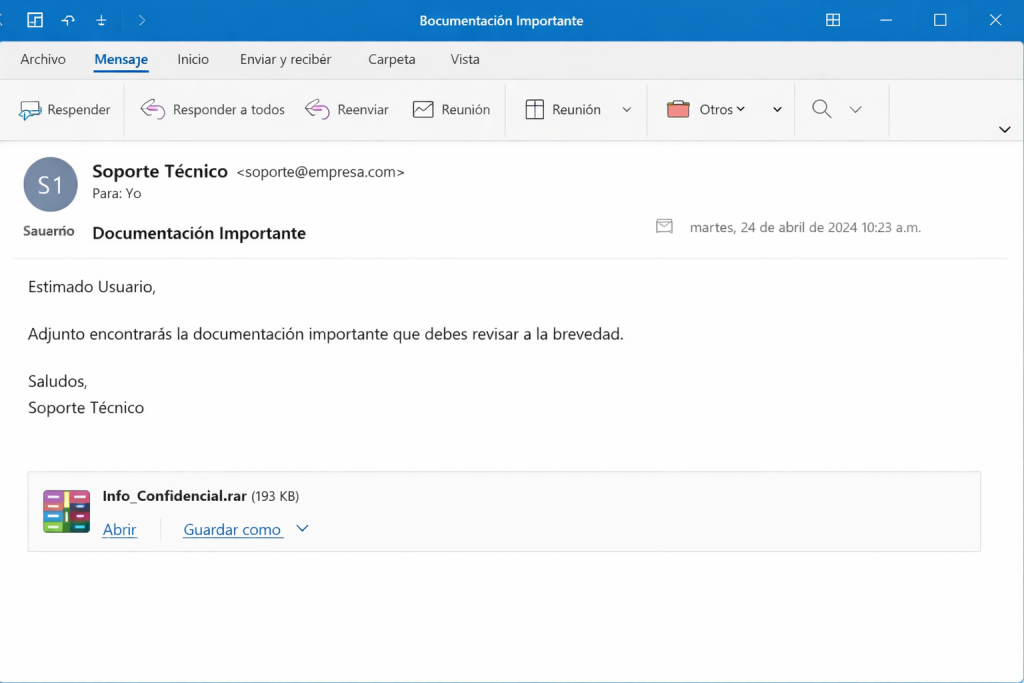This screenshot has height=683, width=1024.
Task: Expand the Reunión dropdown arrow
Action: point(627,110)
